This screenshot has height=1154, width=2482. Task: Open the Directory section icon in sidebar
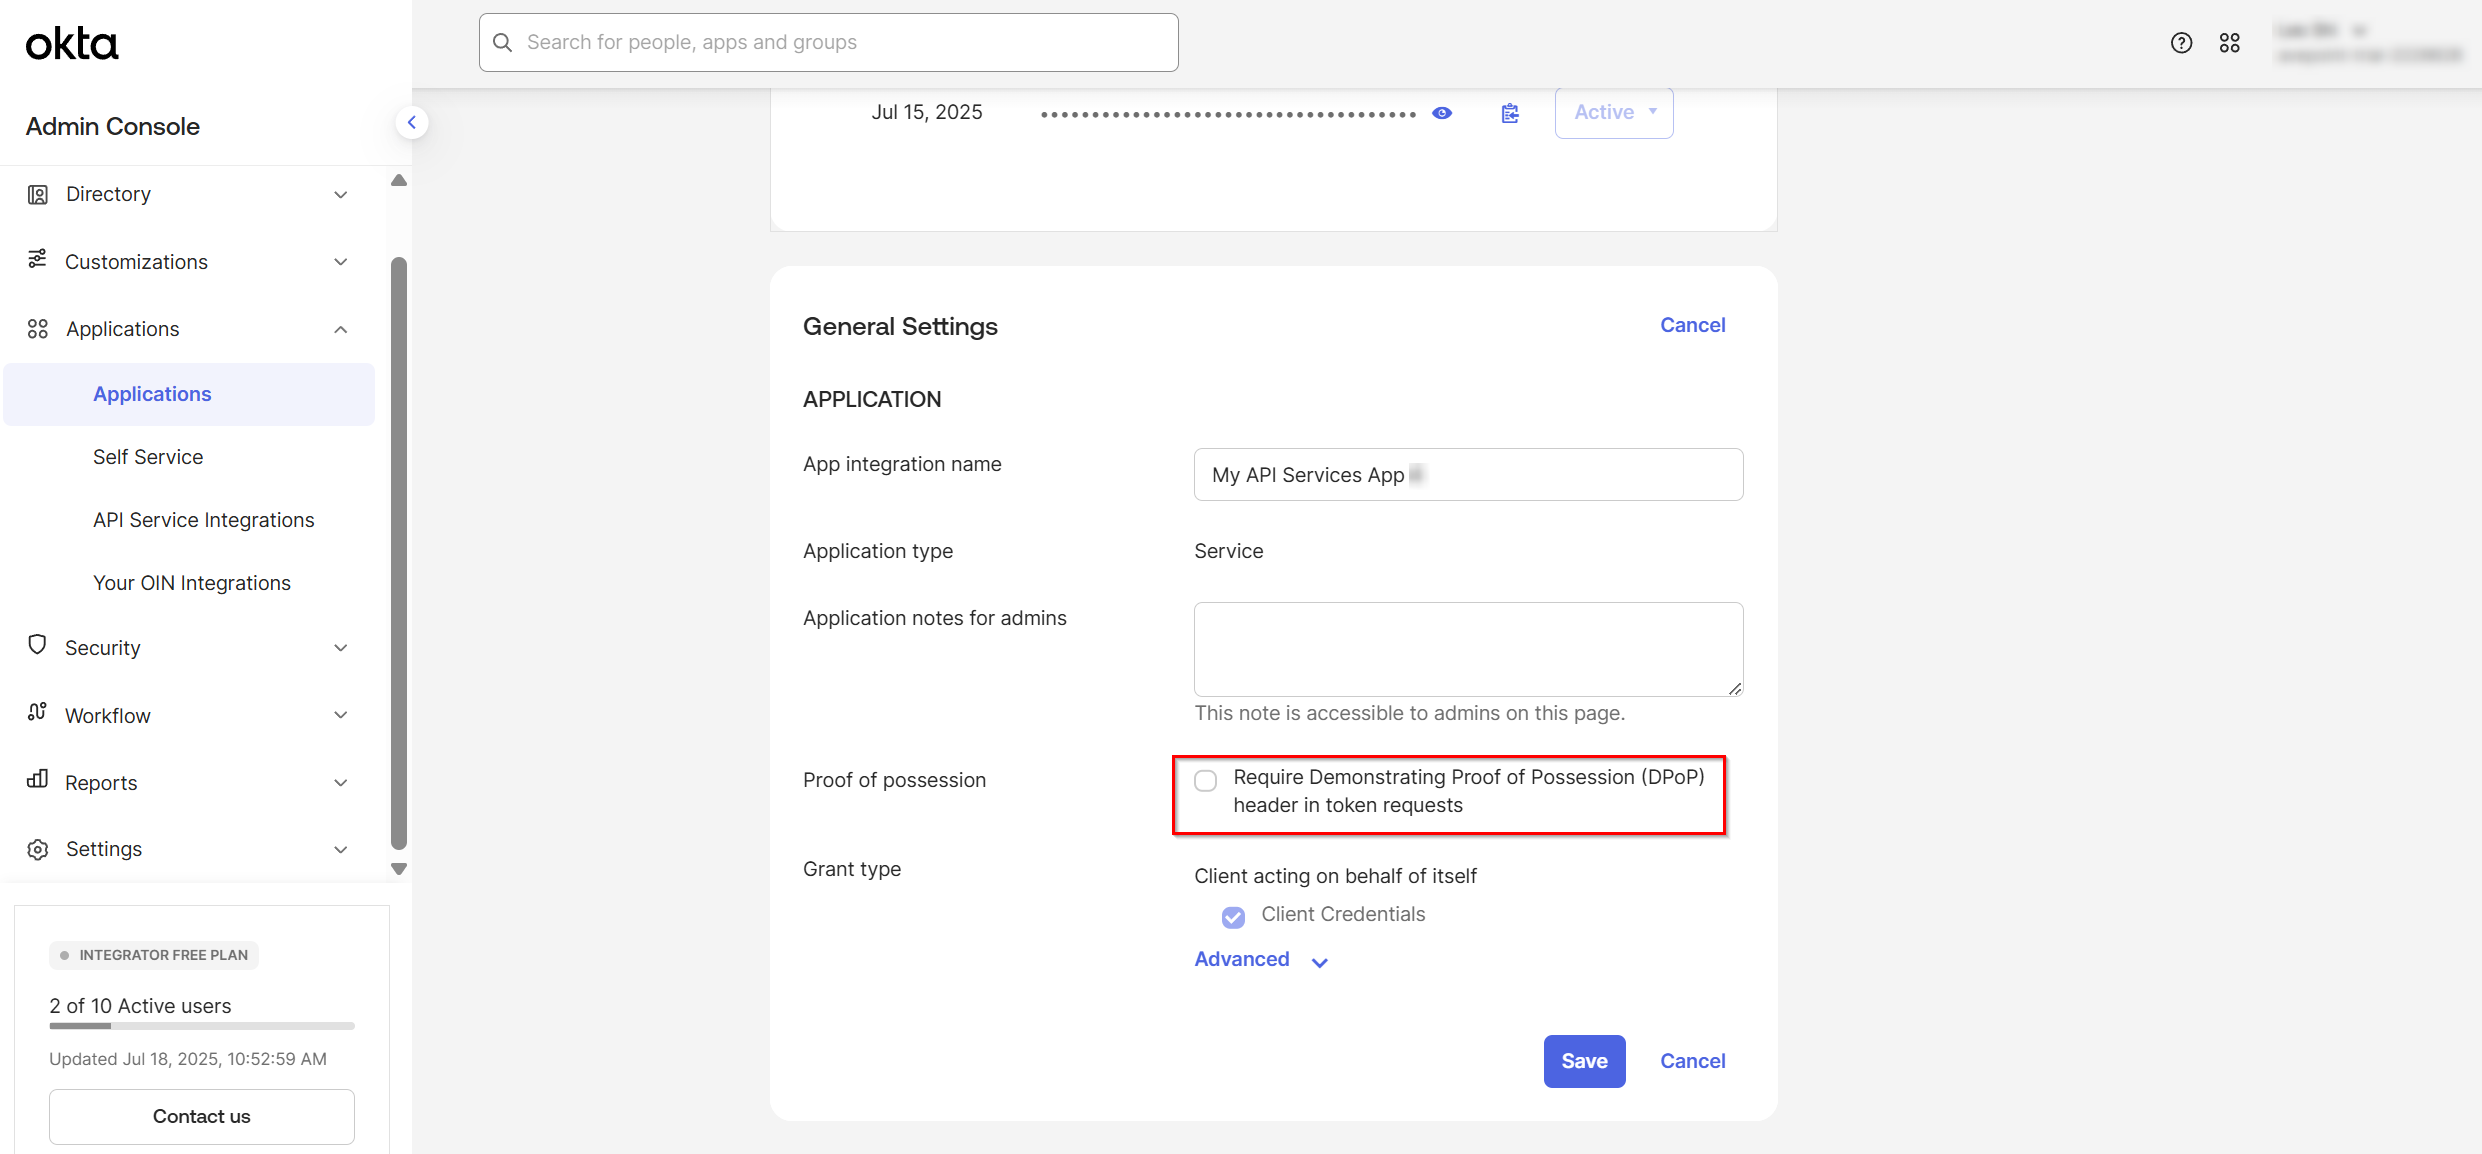click(38, 194)
